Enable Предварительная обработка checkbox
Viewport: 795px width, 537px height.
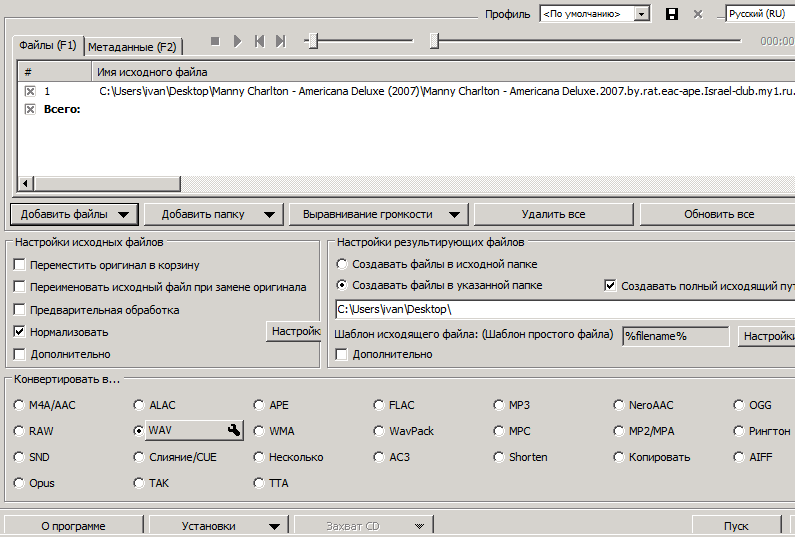(x=19, y=310)
